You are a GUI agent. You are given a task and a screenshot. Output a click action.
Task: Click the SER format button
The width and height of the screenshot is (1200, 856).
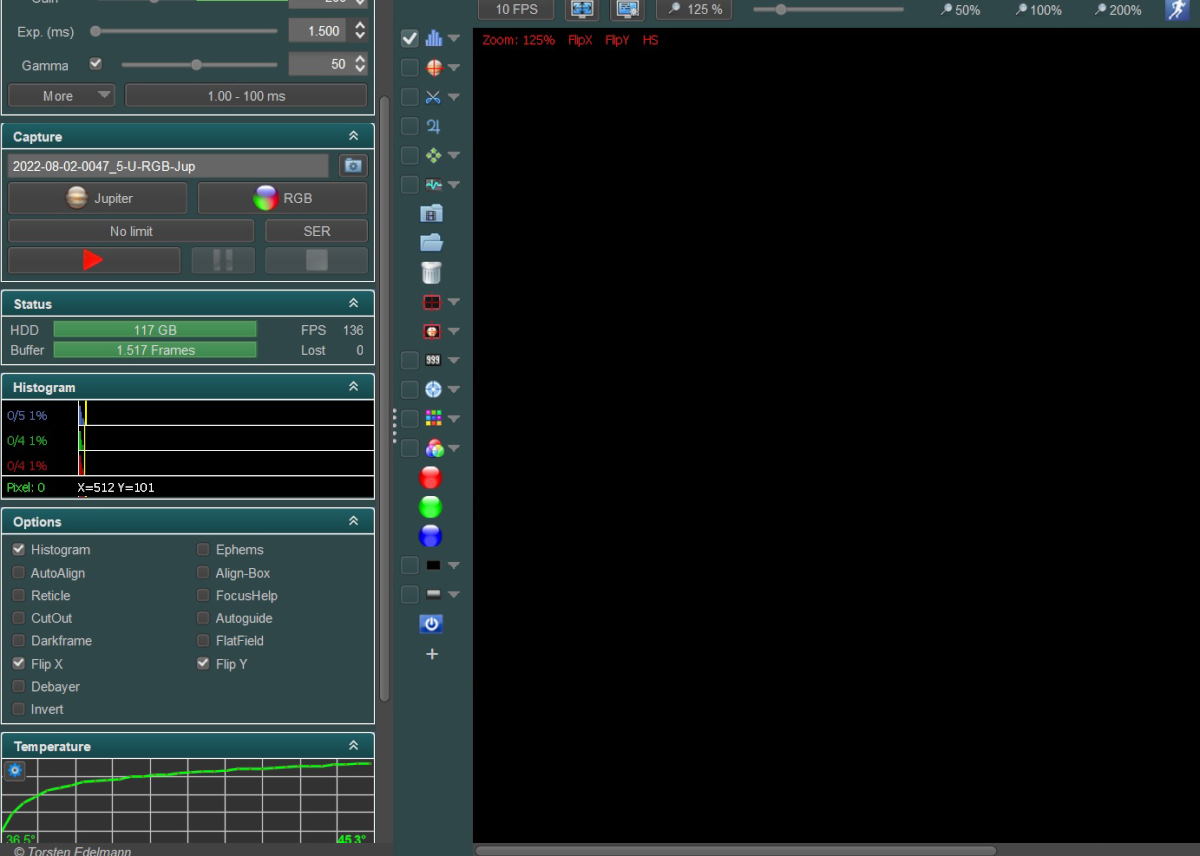316,231
